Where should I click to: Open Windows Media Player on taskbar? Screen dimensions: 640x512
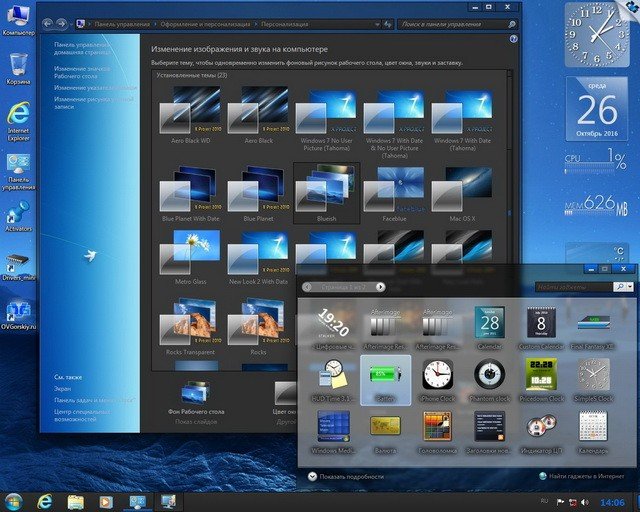pyautogui.click(x=106, y=501)
